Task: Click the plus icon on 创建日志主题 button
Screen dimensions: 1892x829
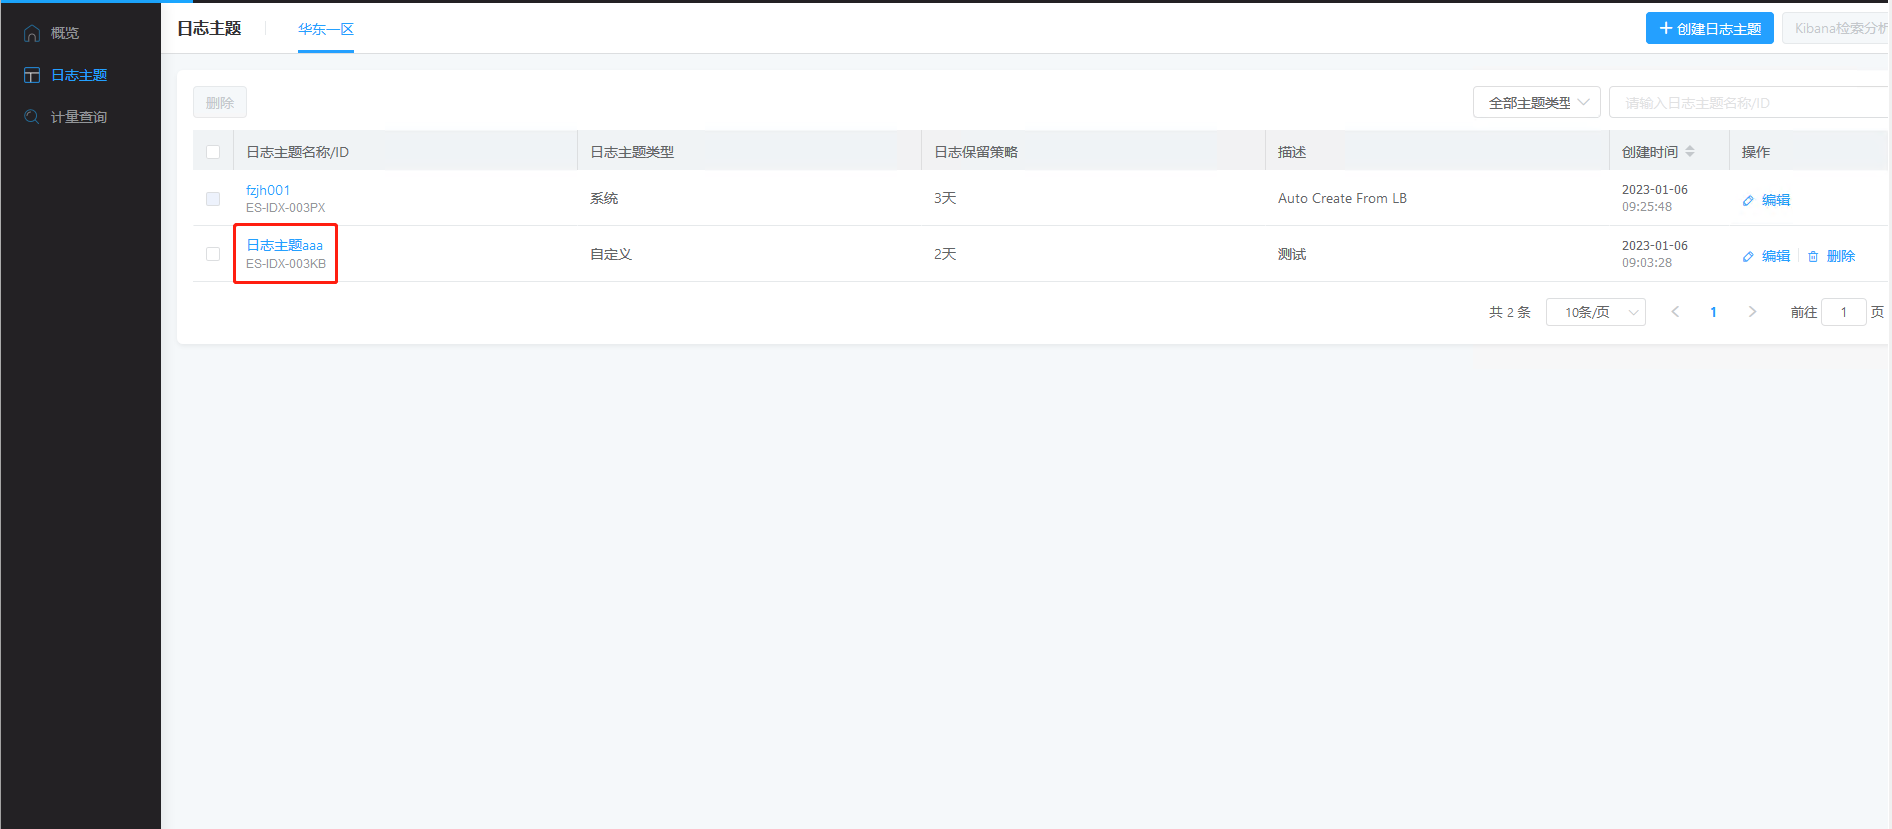Action: (1666, 28)
